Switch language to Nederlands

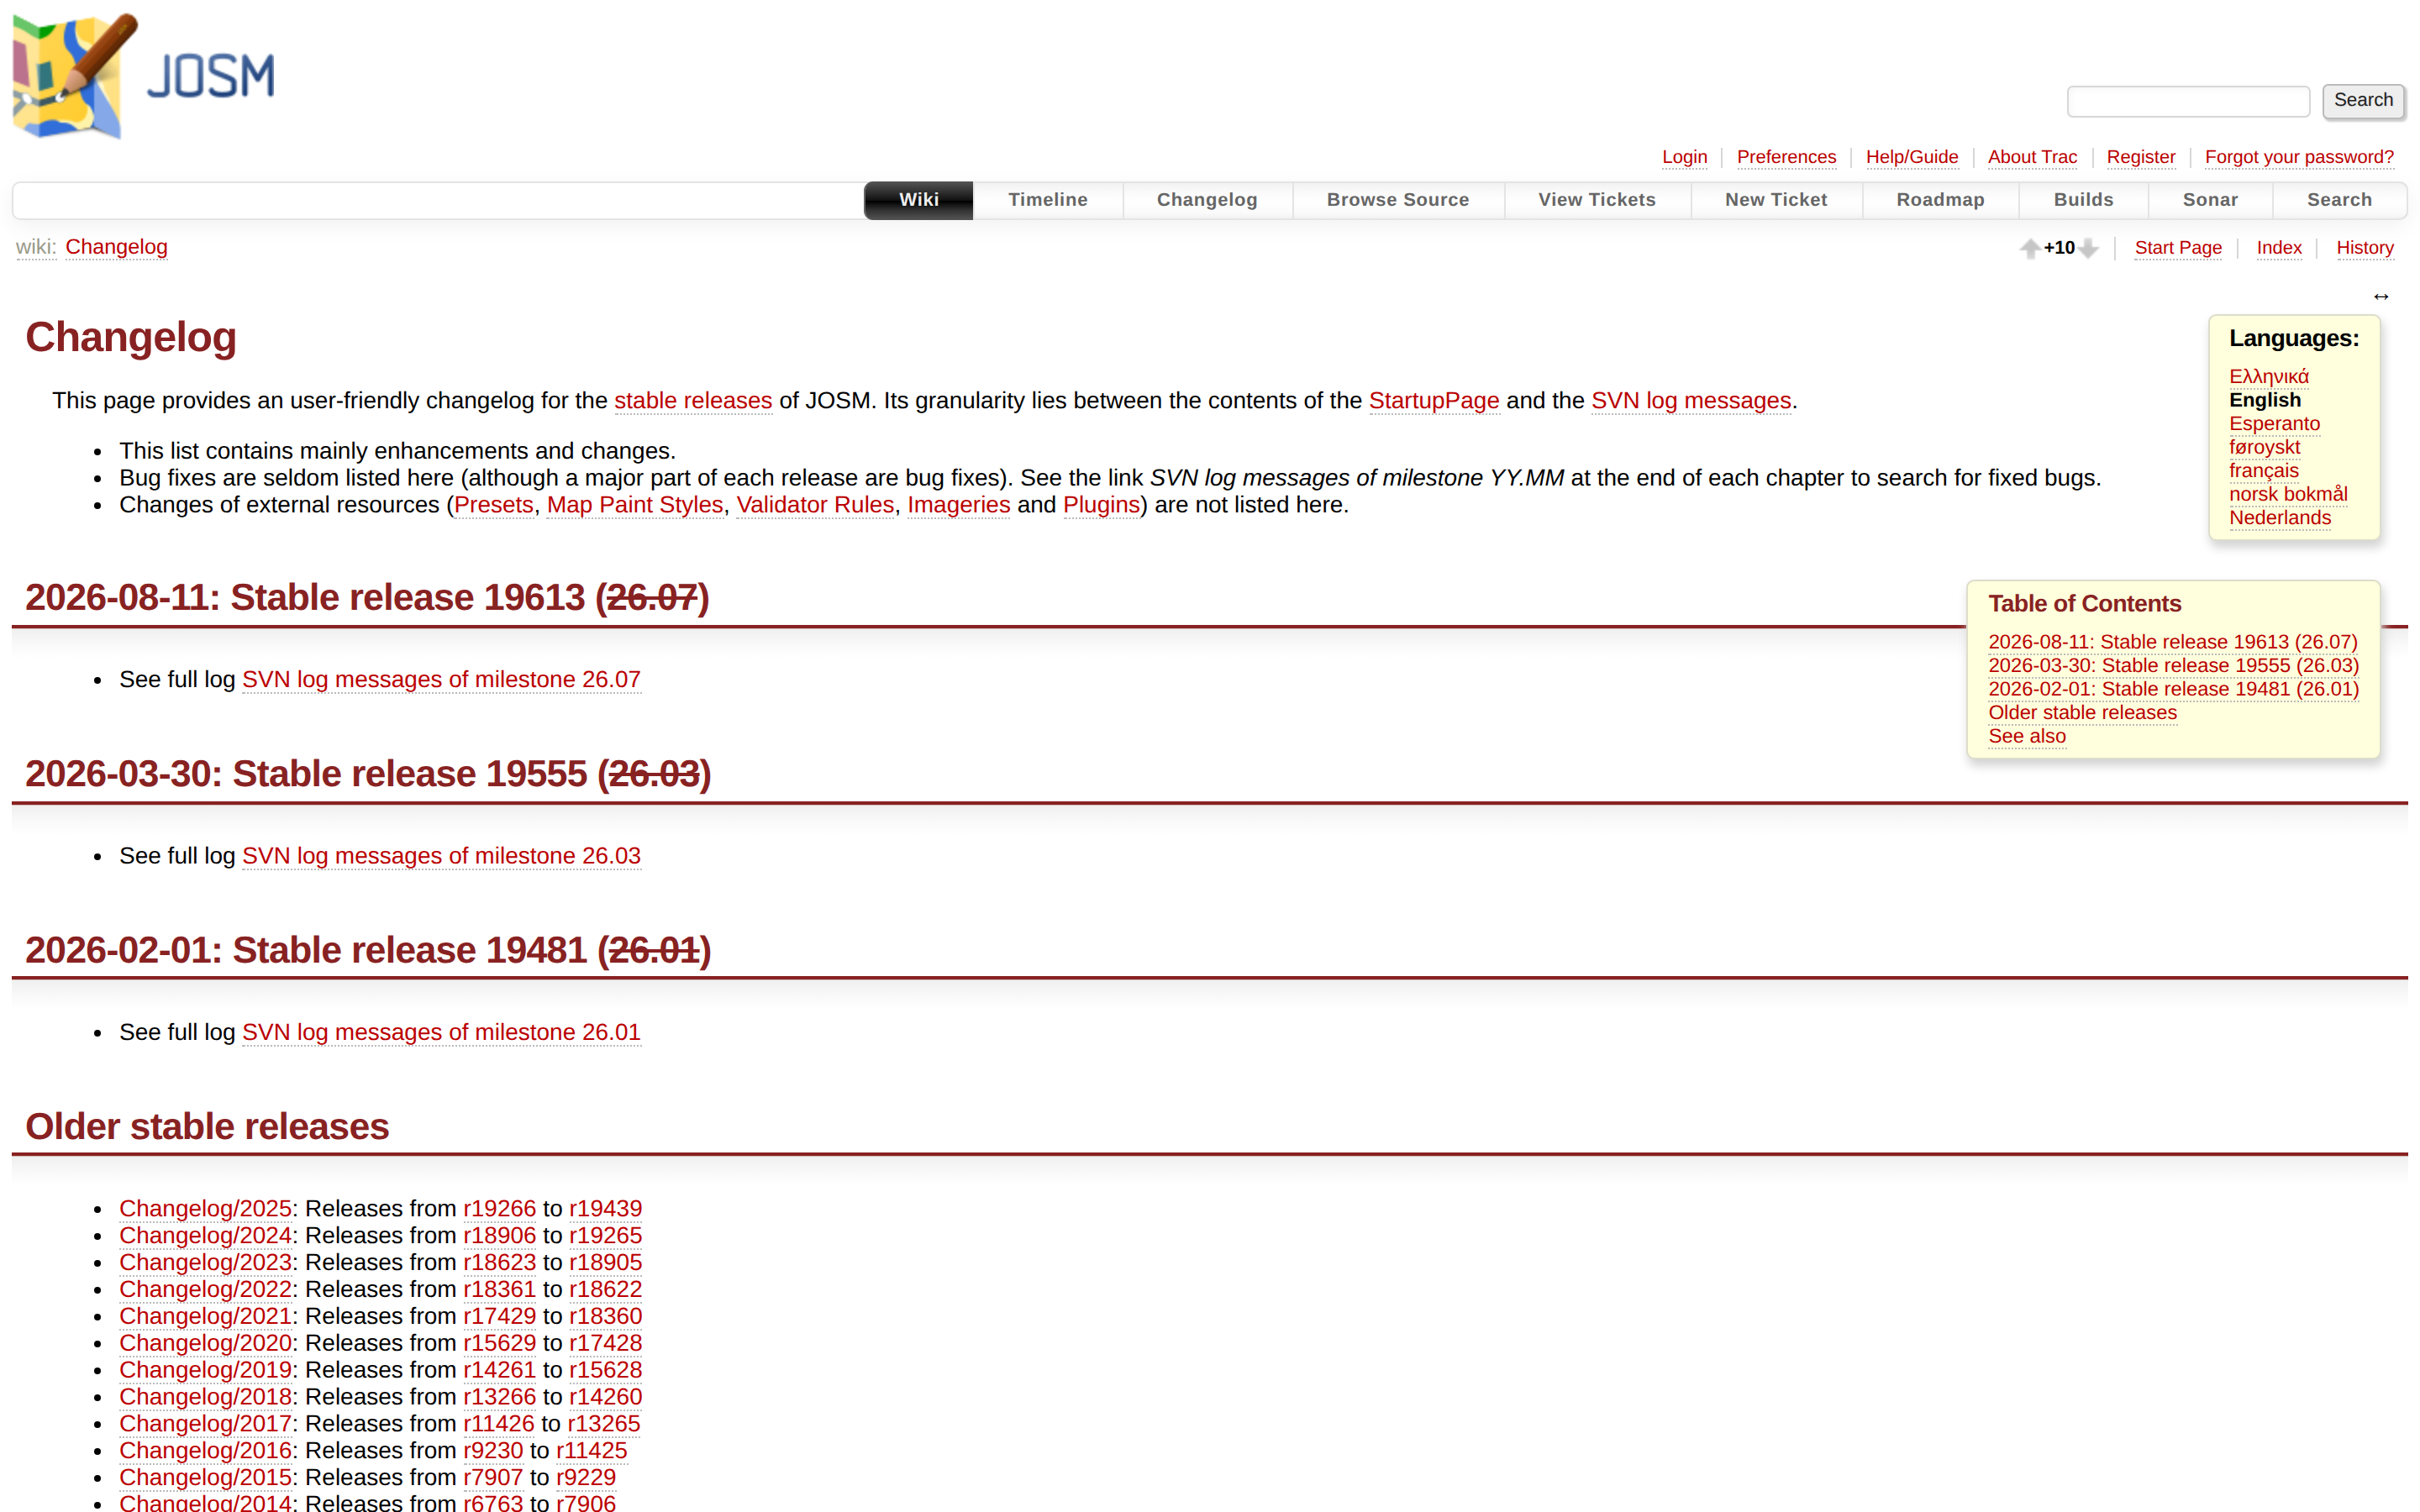click(2280, 518)
